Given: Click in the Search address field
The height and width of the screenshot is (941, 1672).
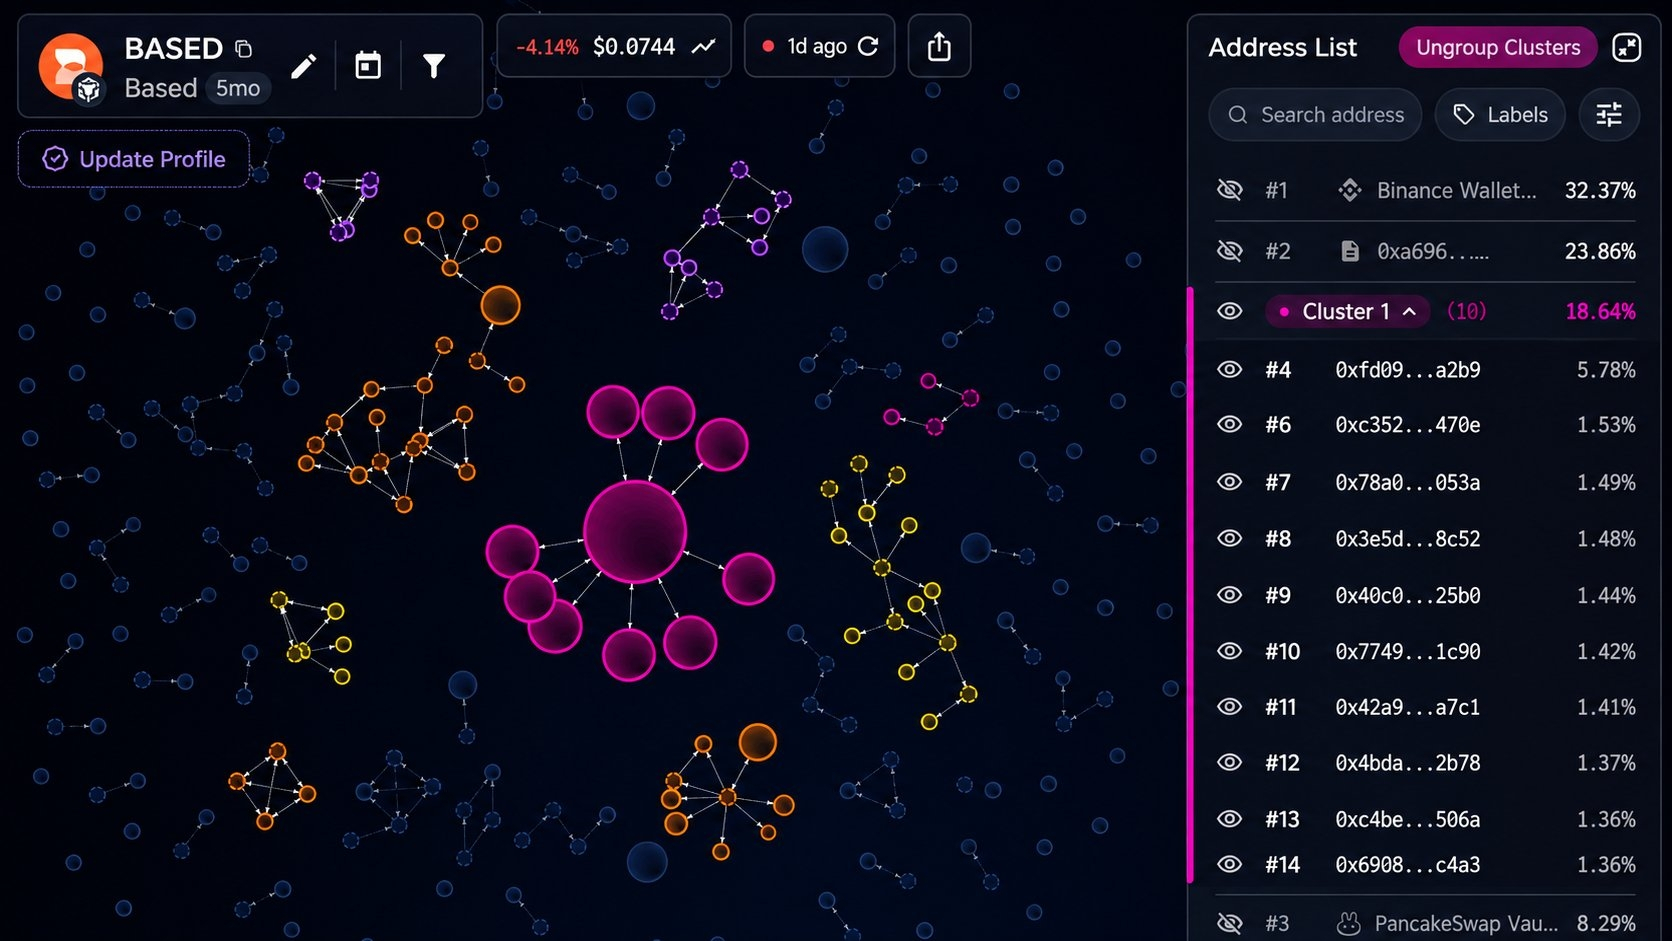Looking at the screenshot, I should pos(1314,115).
